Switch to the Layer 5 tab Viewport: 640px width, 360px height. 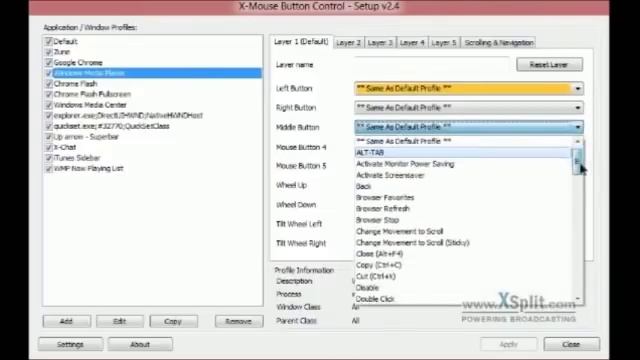click(x=444, y=43)
